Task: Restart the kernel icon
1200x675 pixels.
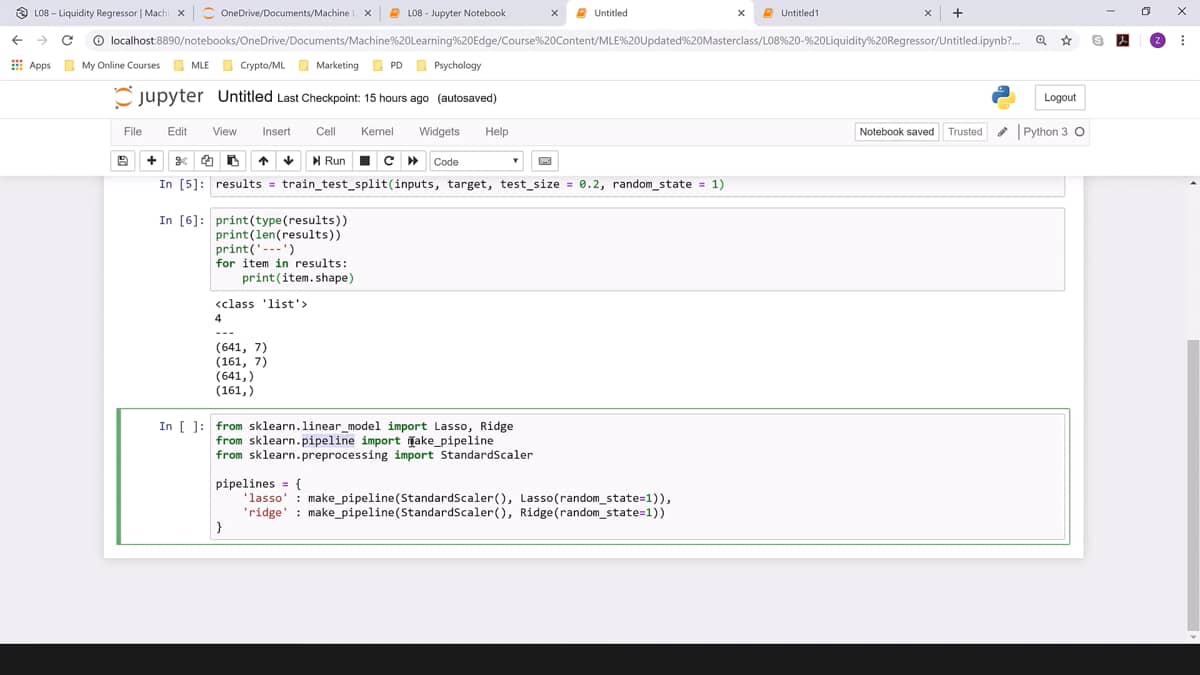Action: pyautogui.click(x=388, y=161)
